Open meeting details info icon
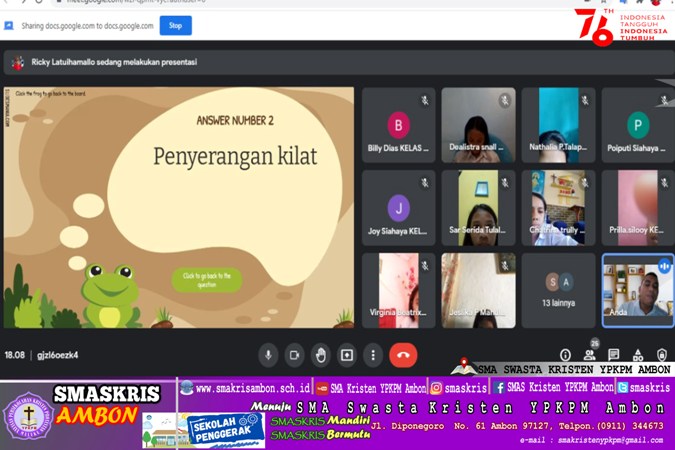The width and height of the screenshot is (675, 450). click(x=565, y=355)
